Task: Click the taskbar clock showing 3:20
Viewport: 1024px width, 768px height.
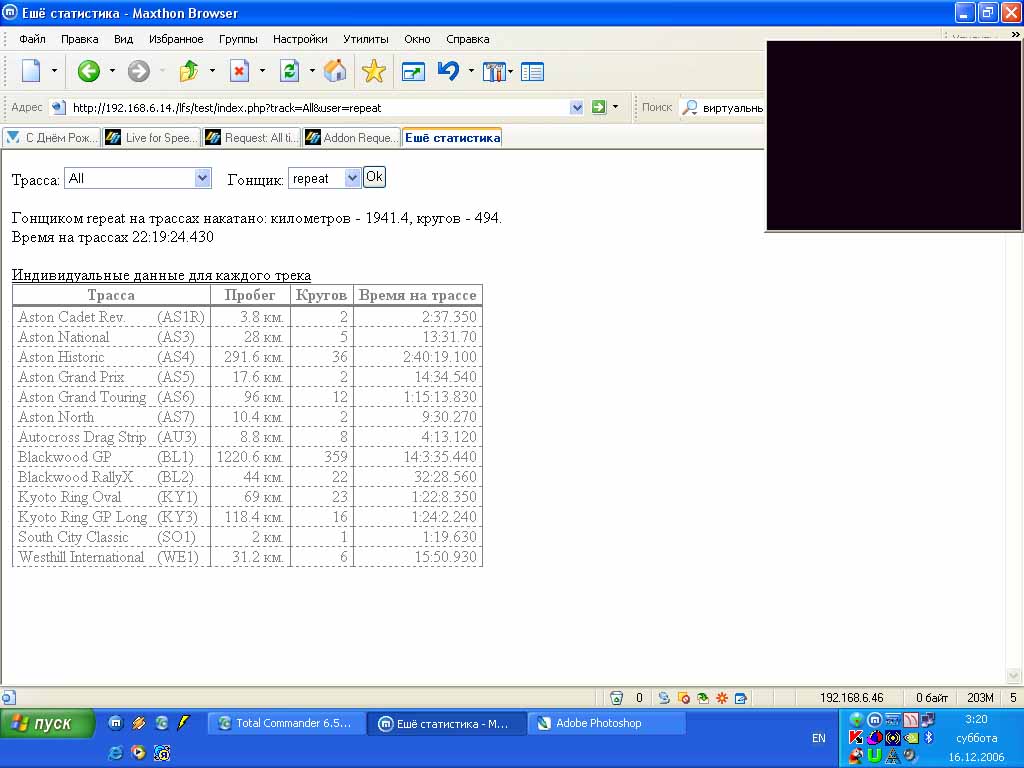Action: click(x=976, y=719)
